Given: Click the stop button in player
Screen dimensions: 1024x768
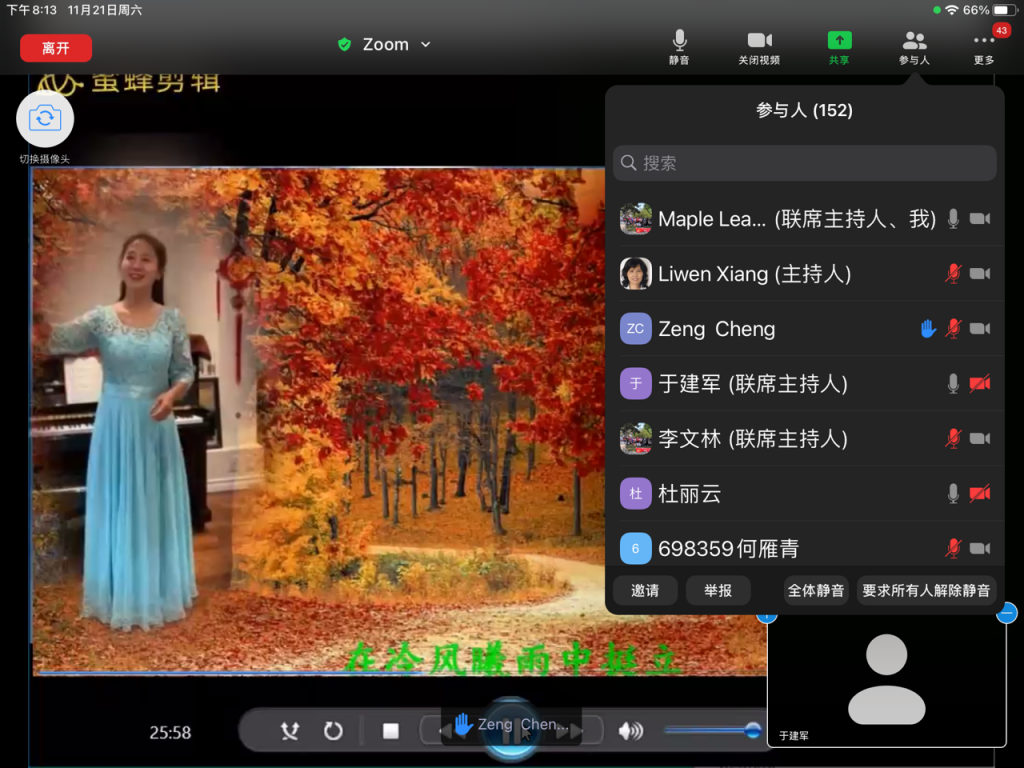Looking at the screenshot, I should click(391, 731).
